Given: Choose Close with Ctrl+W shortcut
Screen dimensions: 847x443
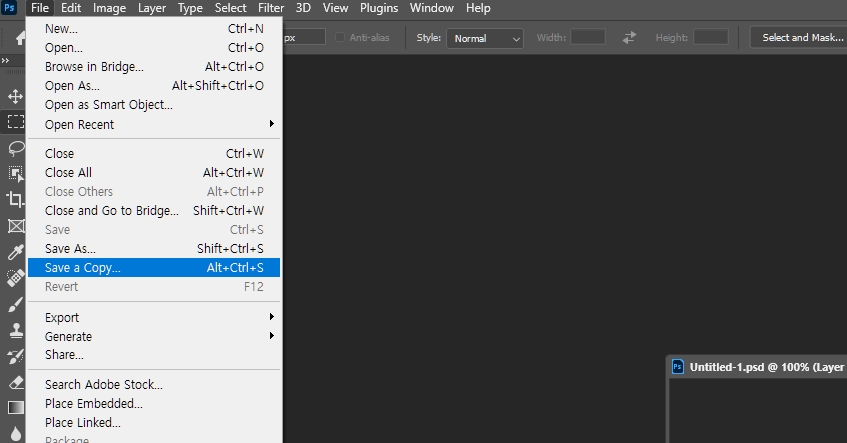Looking at the screenshot, I should click(x=154, y=153).
